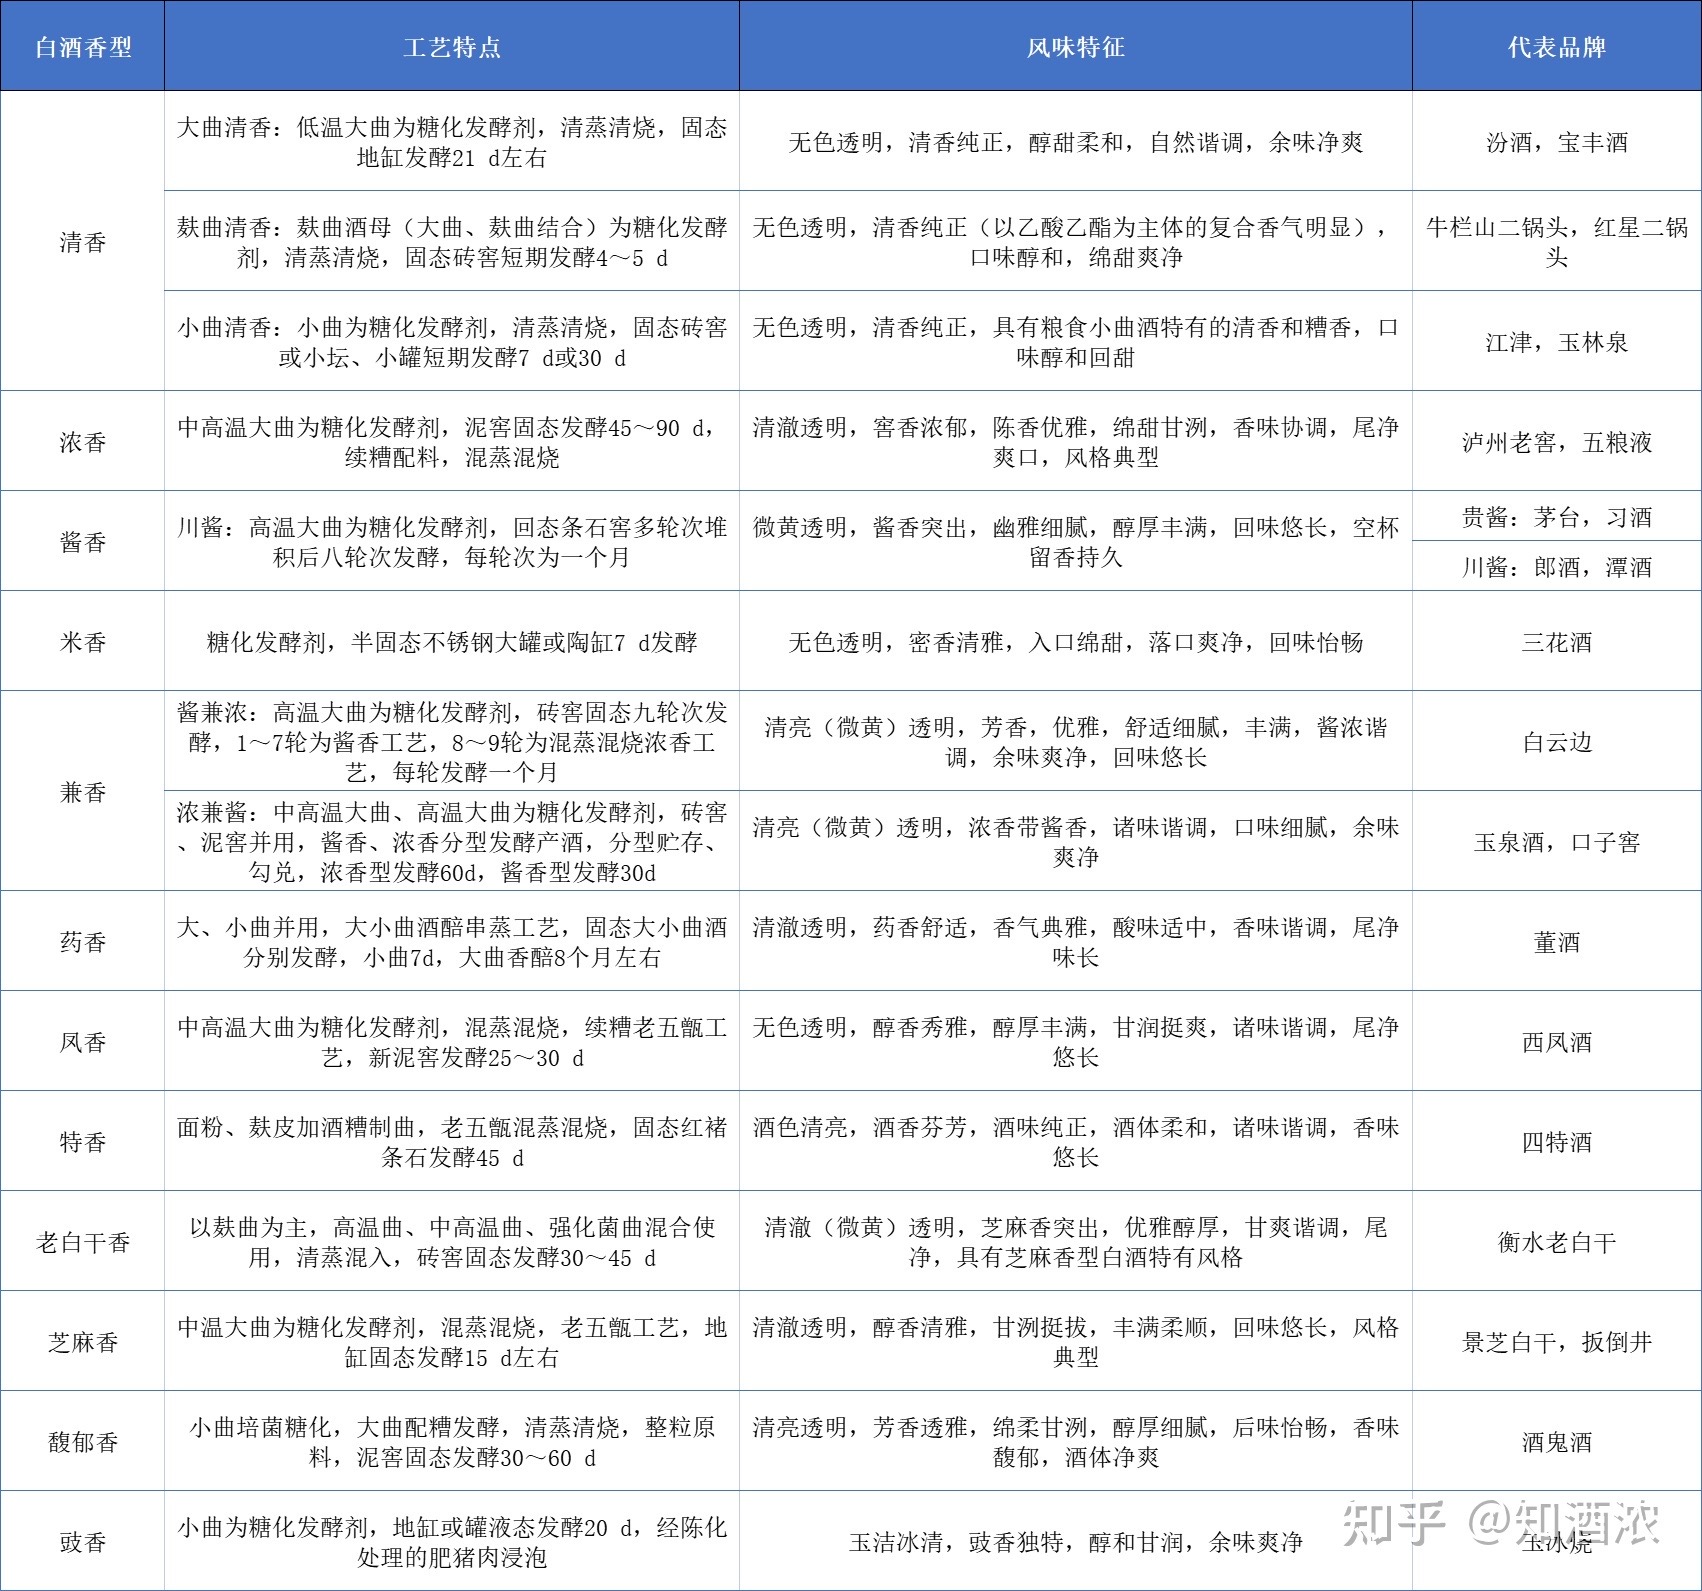
Task: Click the 小曲清香 process description cell
Action: pos(452,341)
